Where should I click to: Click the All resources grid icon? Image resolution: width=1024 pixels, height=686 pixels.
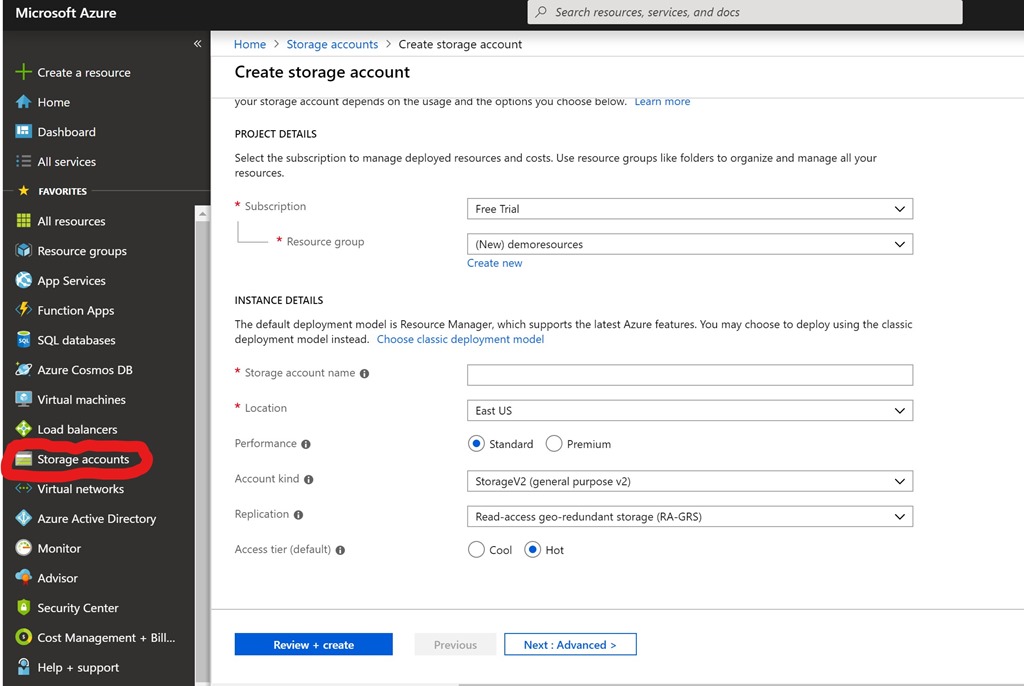point(24,221)
